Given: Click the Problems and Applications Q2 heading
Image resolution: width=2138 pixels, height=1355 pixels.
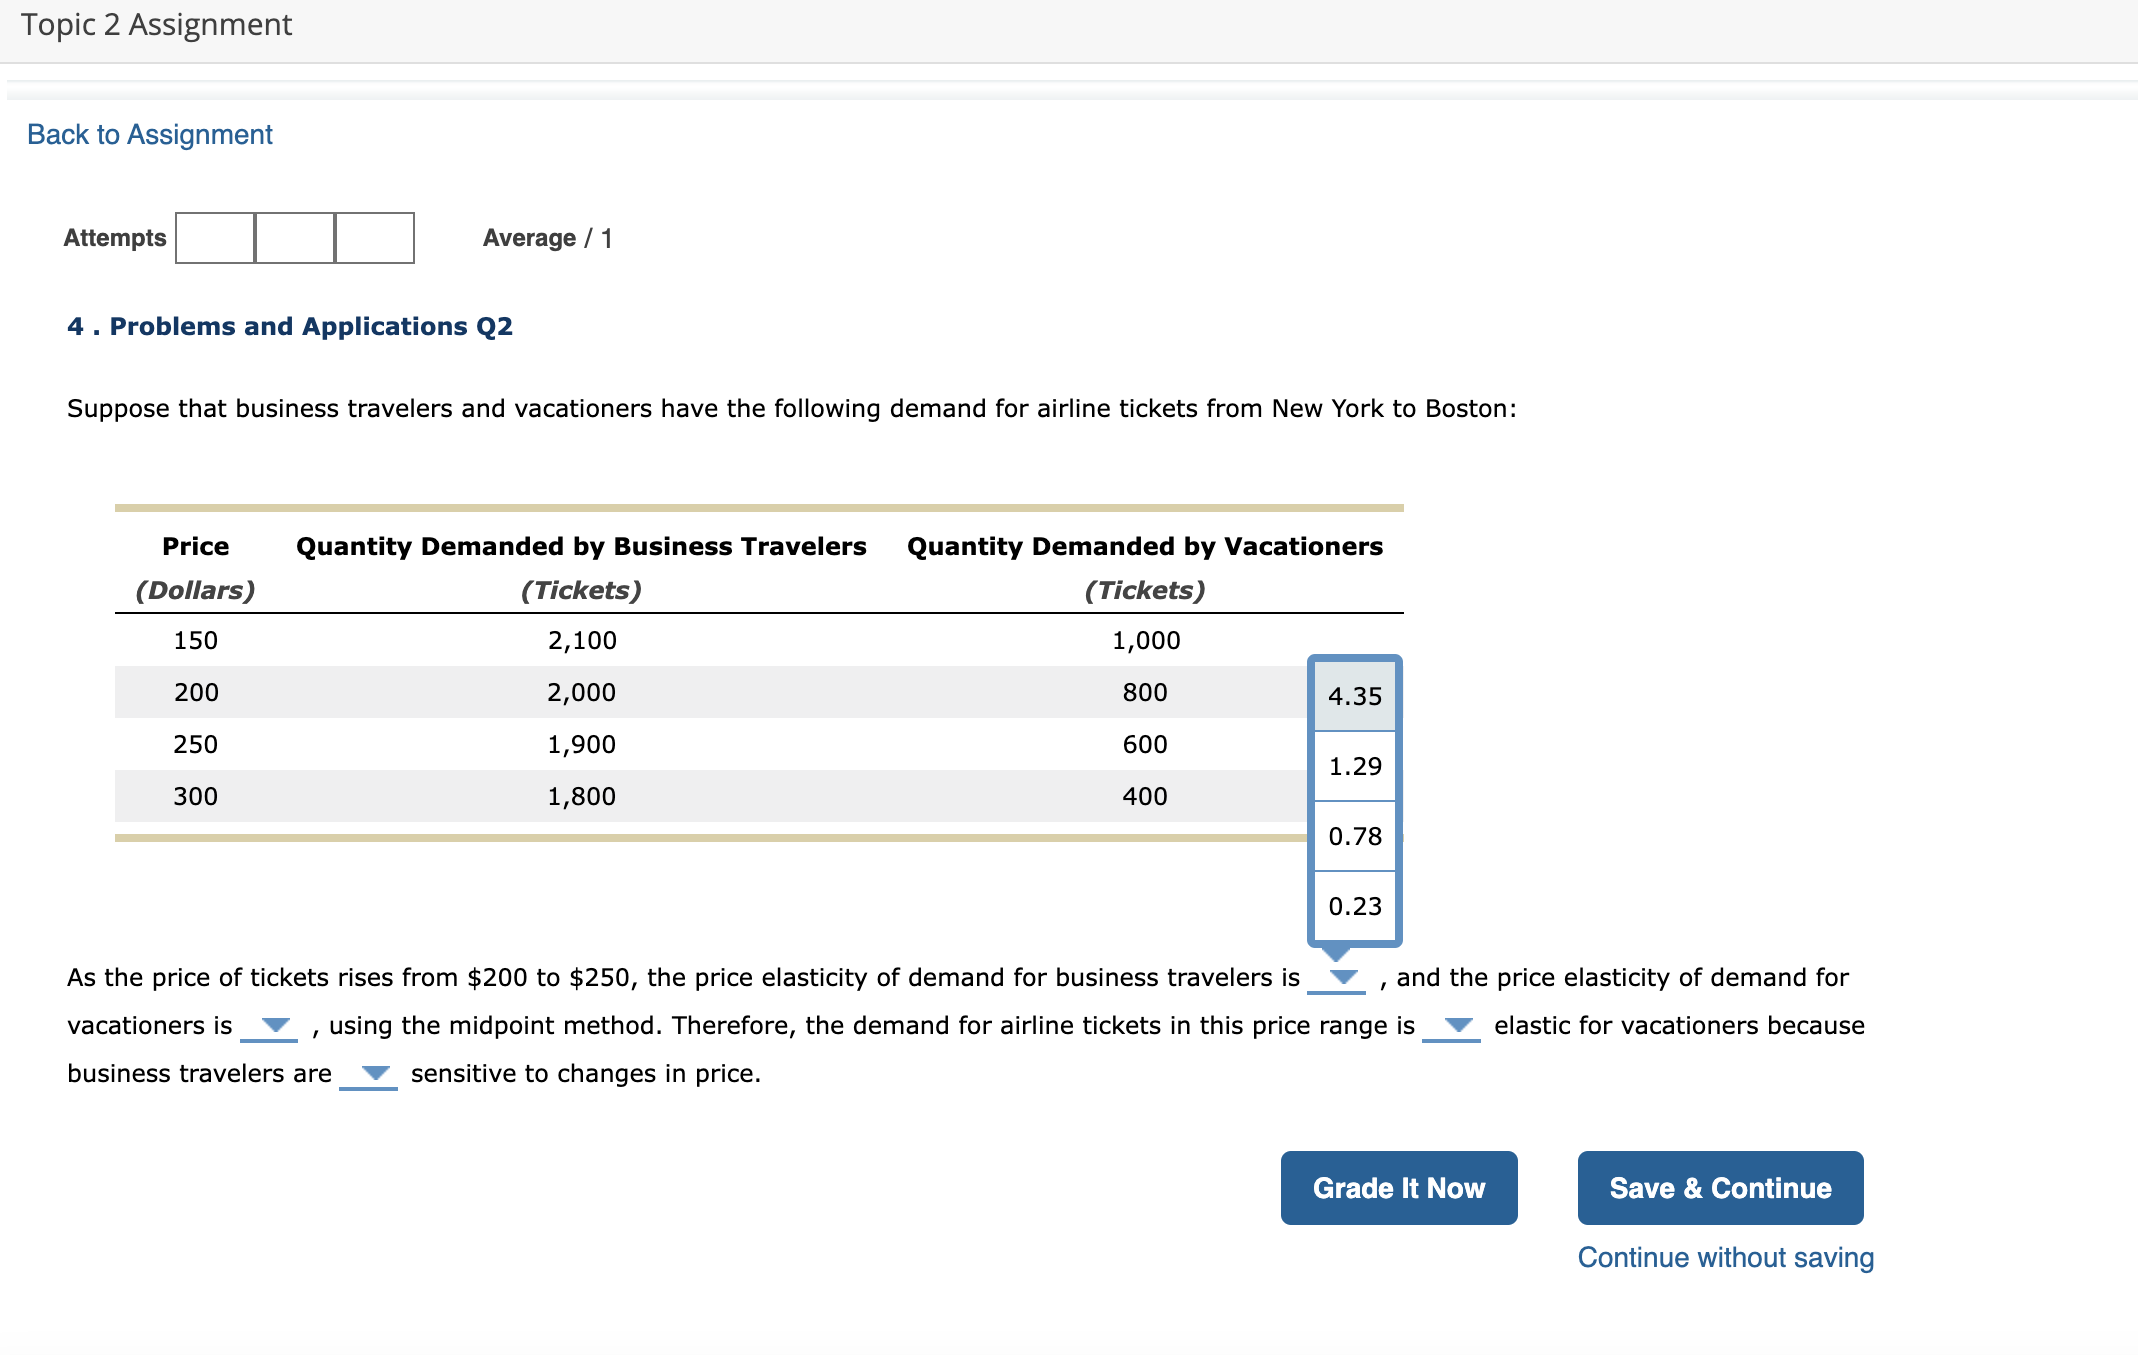Looking at the screenshot, I should [x=290, y=326].
